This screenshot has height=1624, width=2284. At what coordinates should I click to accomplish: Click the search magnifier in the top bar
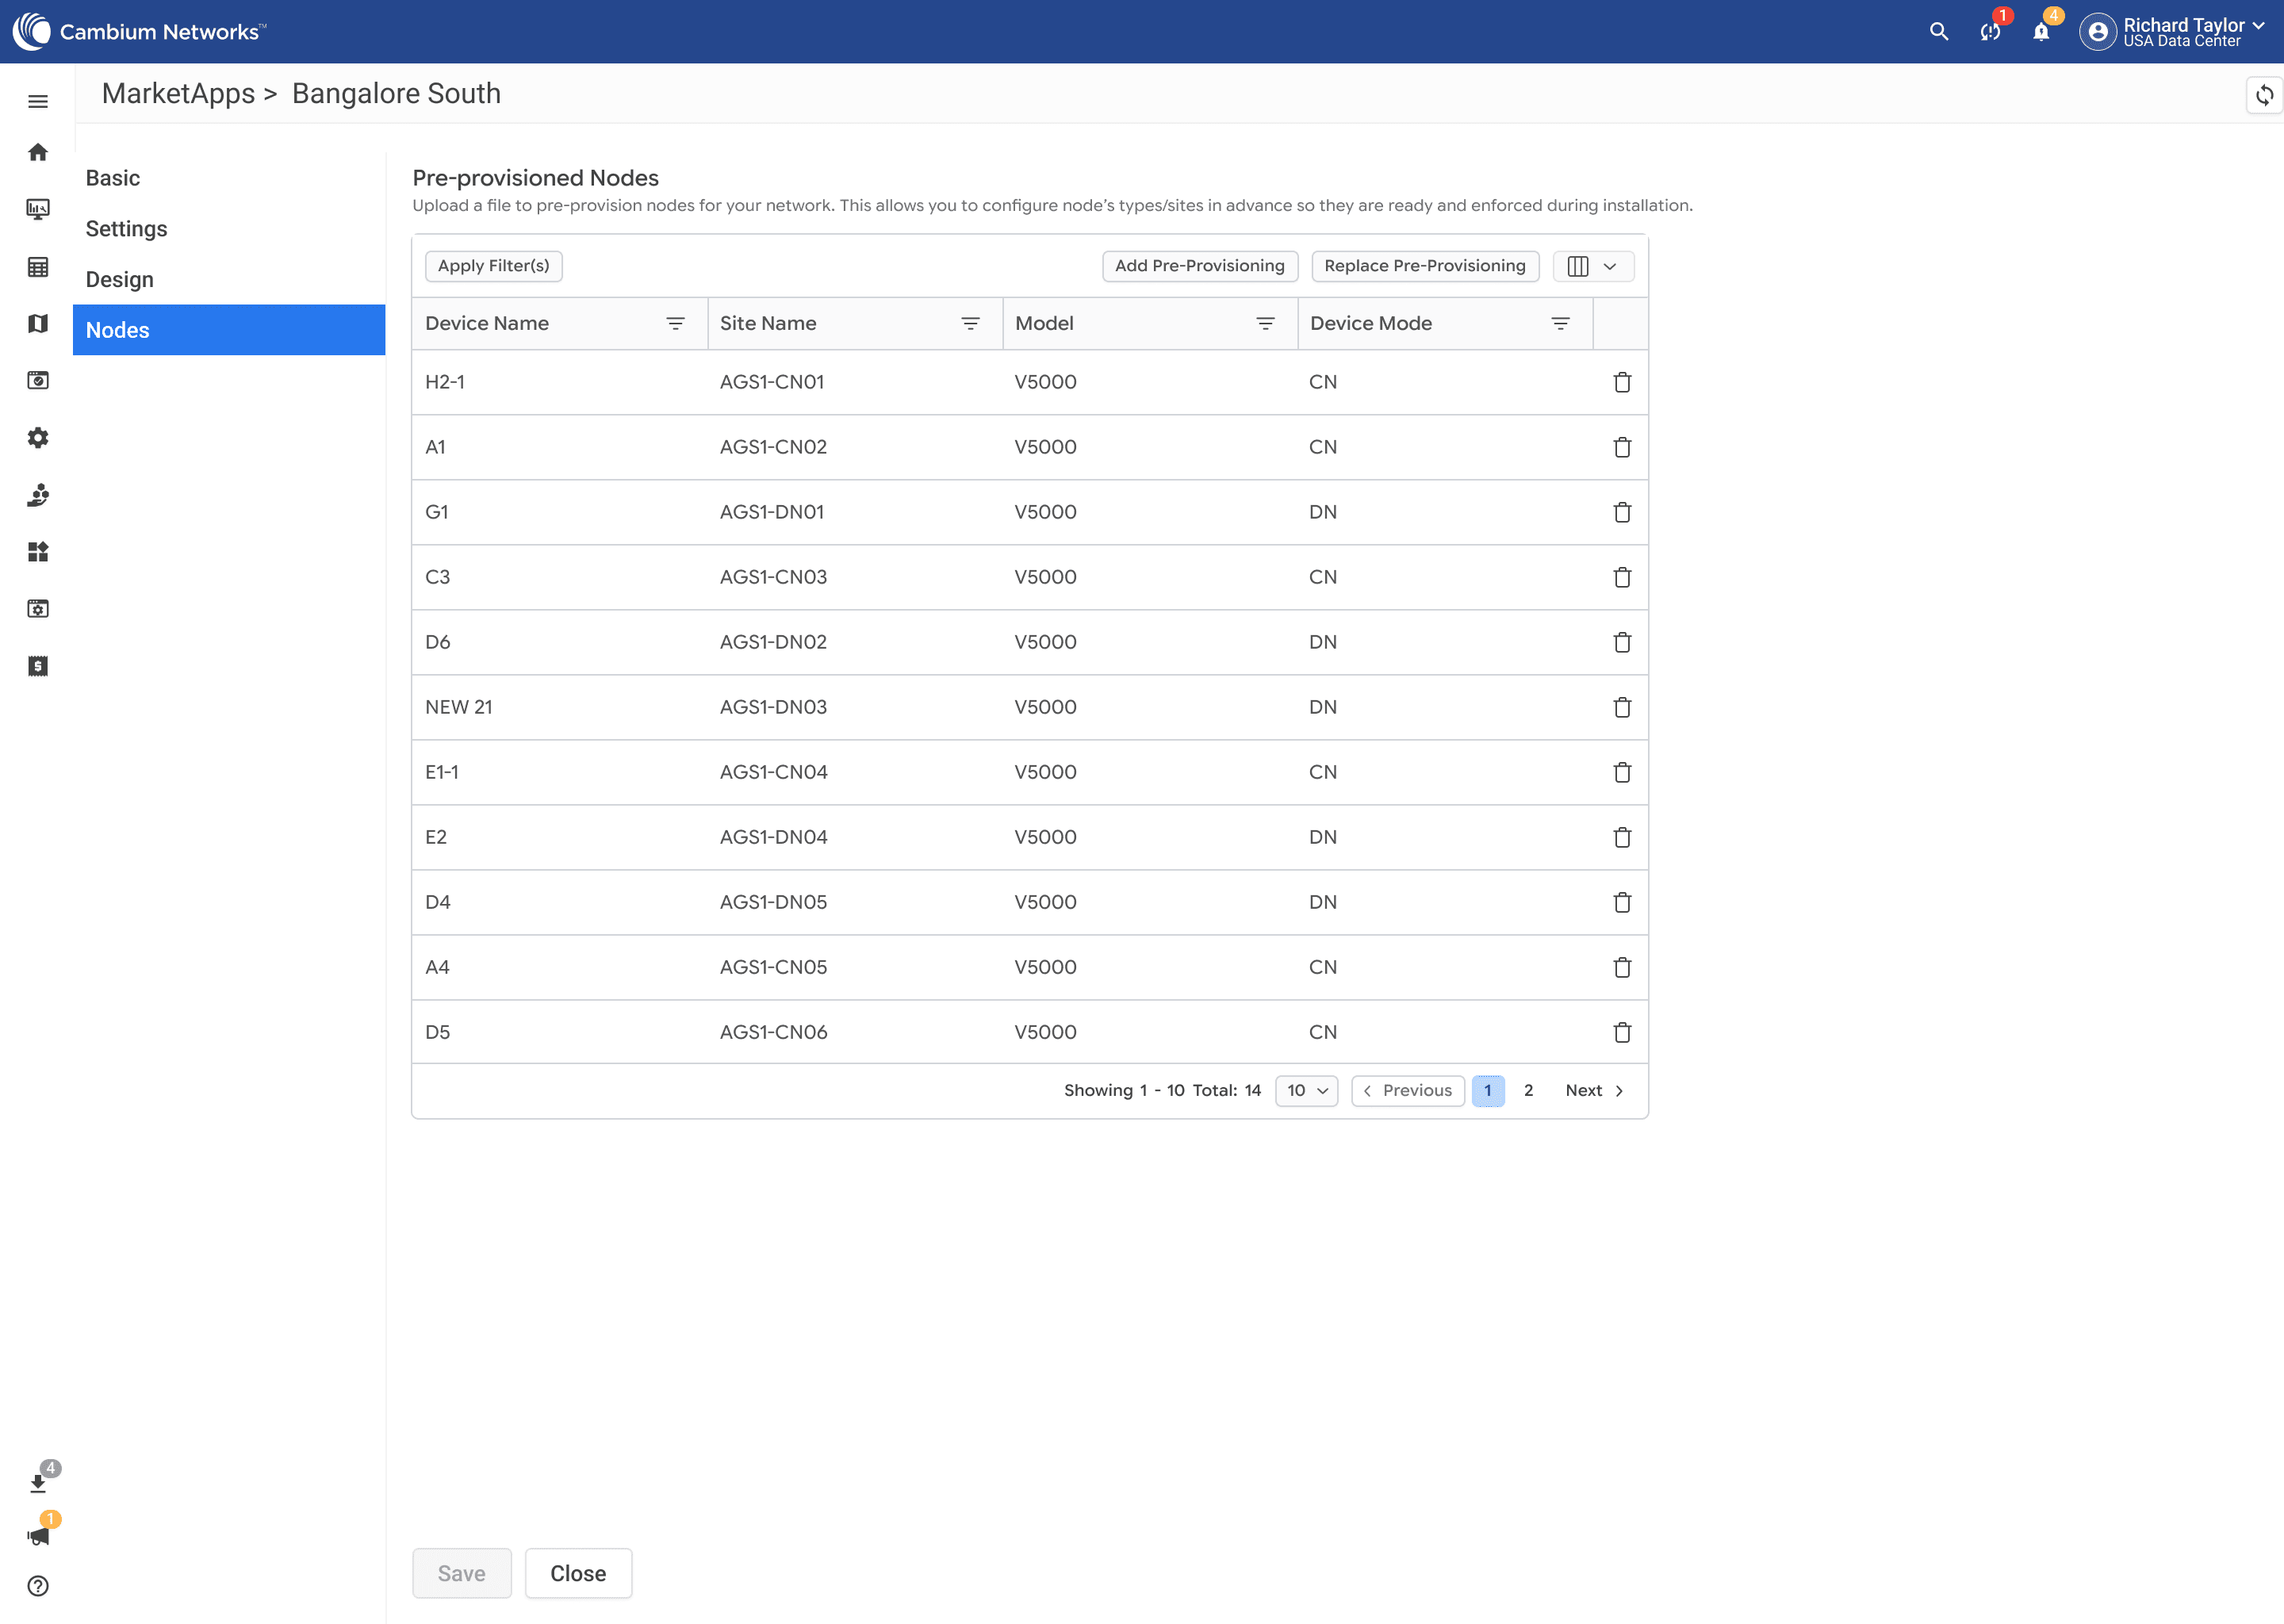[1938, 32]
